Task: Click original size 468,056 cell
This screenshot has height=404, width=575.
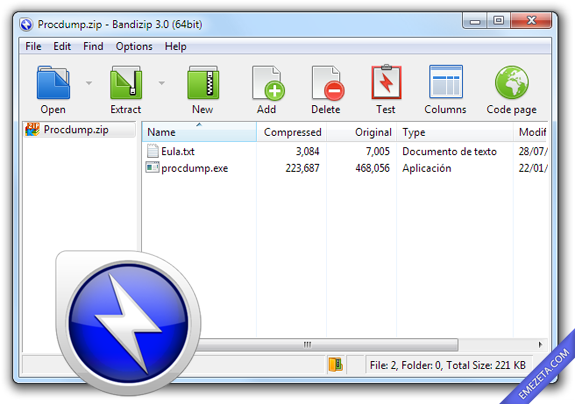Action: [372, 168]
